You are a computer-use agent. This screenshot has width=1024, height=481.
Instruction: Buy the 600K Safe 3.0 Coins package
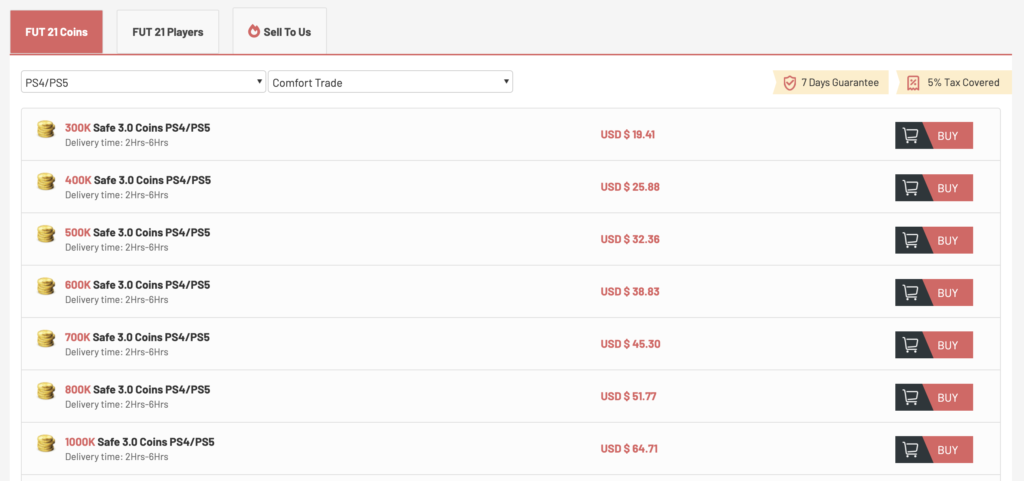[934, 292]
